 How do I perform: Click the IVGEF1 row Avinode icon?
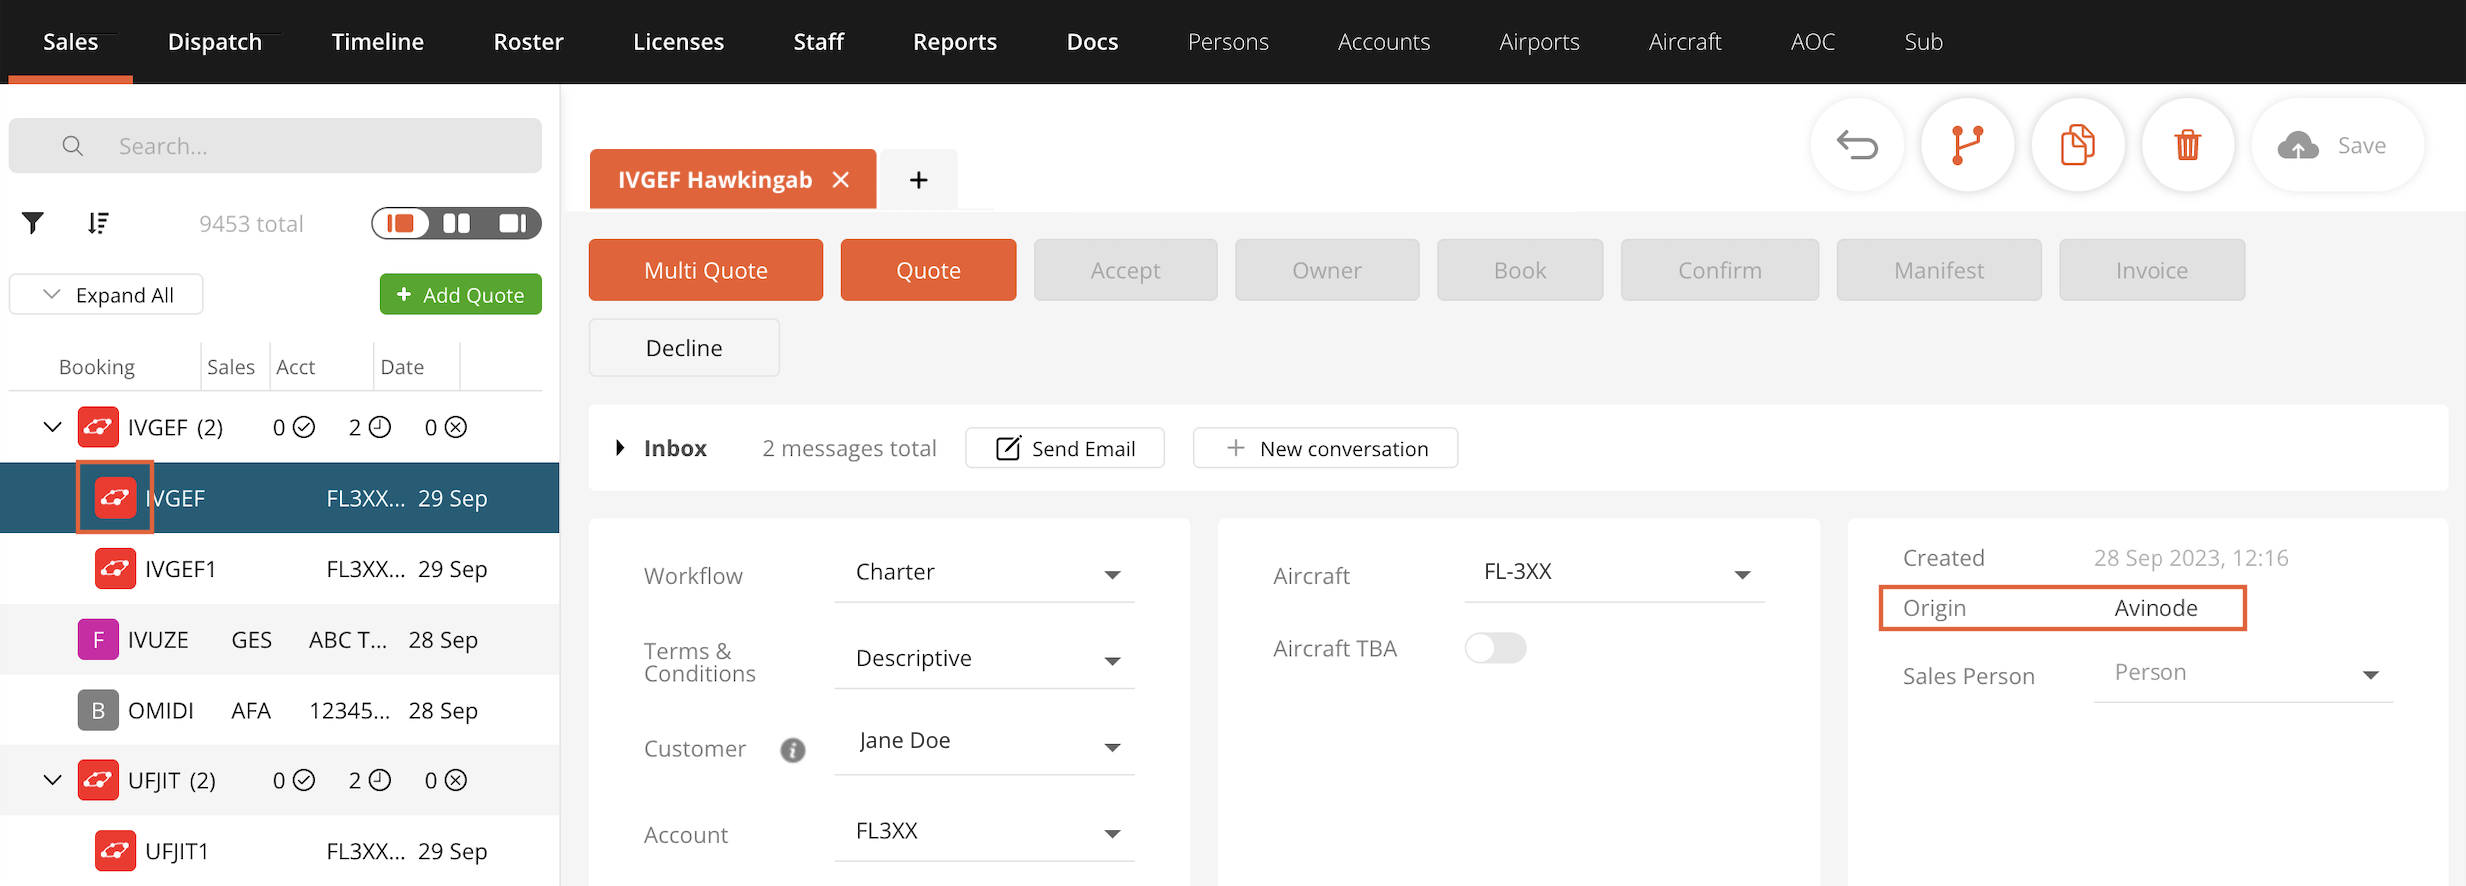(x=115, y=569)
